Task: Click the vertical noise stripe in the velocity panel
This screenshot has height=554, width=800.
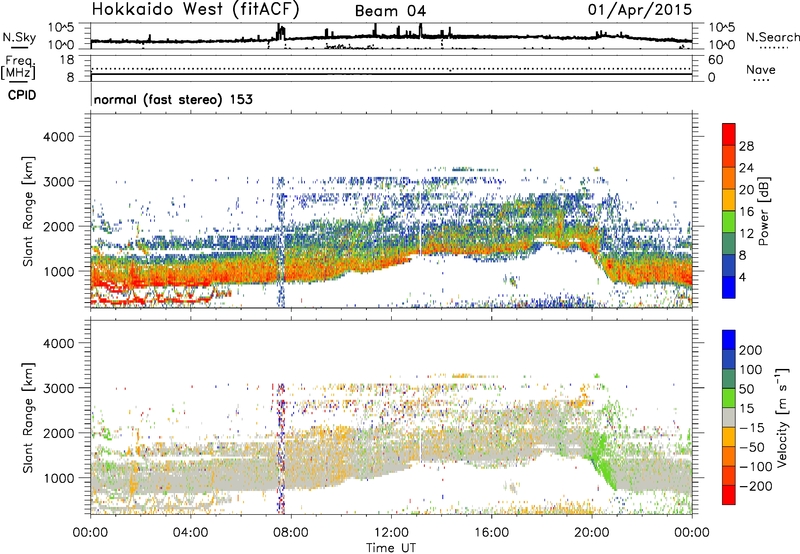Action: (x=280, y=448)
